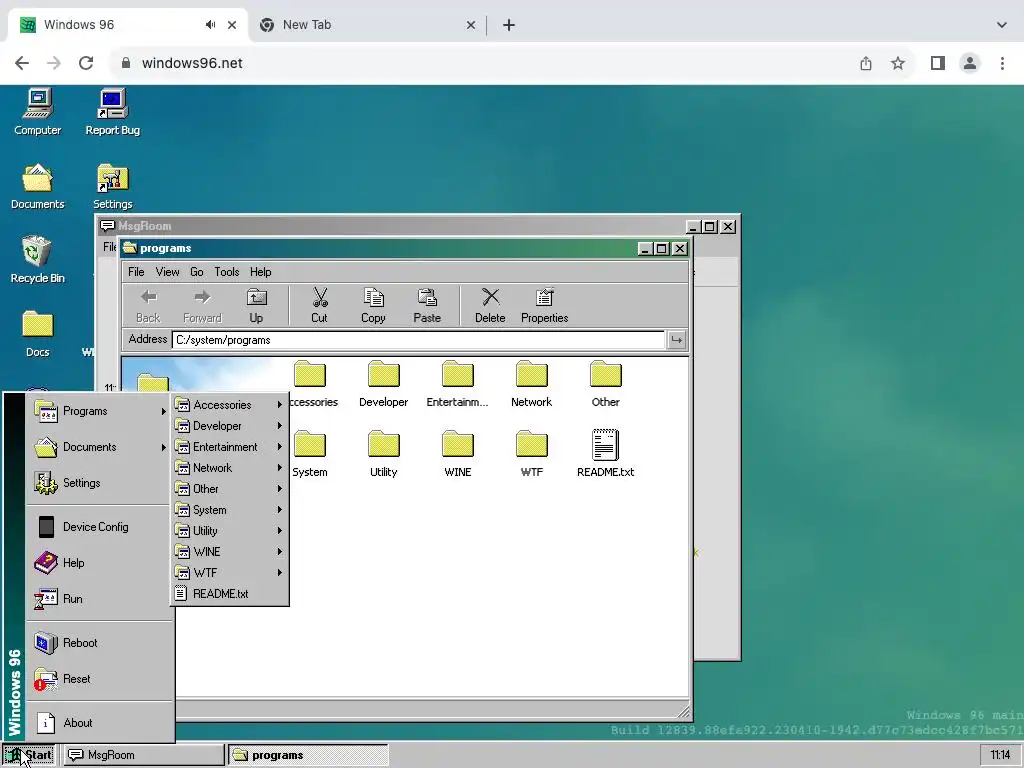
Task: Select the Recycle Bin desktop icon
Action: tap(38, 260)
